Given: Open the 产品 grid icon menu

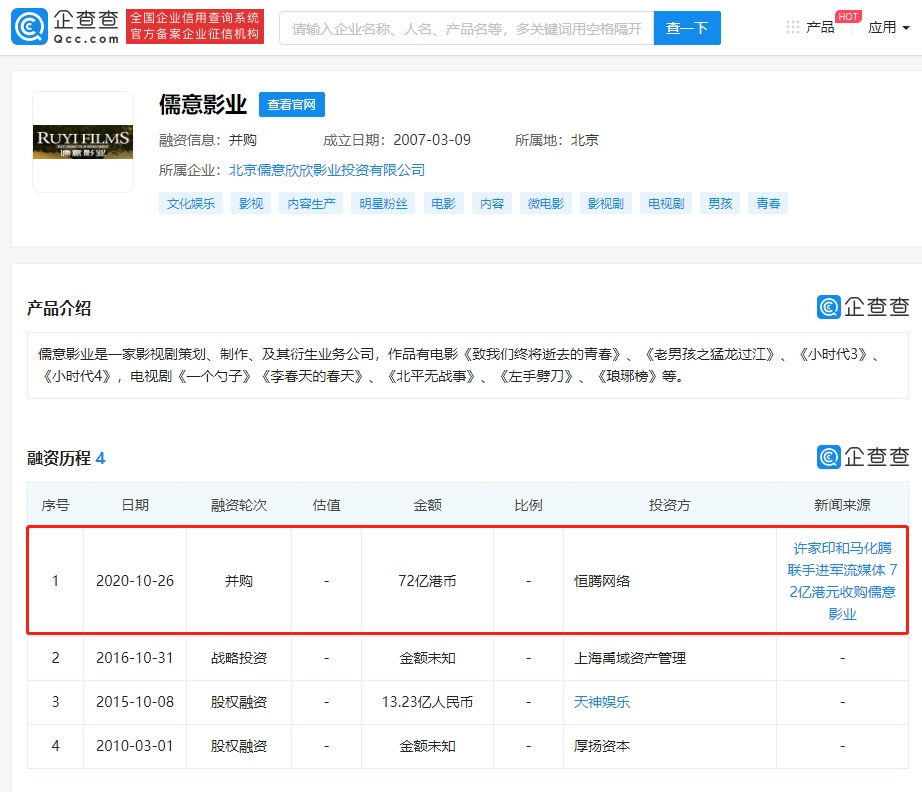Looking at the screenshot, I should [793, 27].
